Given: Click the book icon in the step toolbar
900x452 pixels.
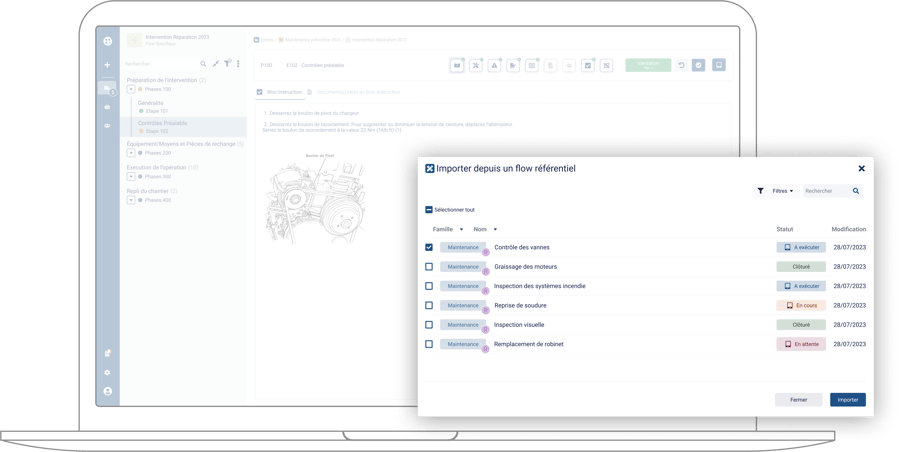Looking at the screenshot, I should (457, 65).
